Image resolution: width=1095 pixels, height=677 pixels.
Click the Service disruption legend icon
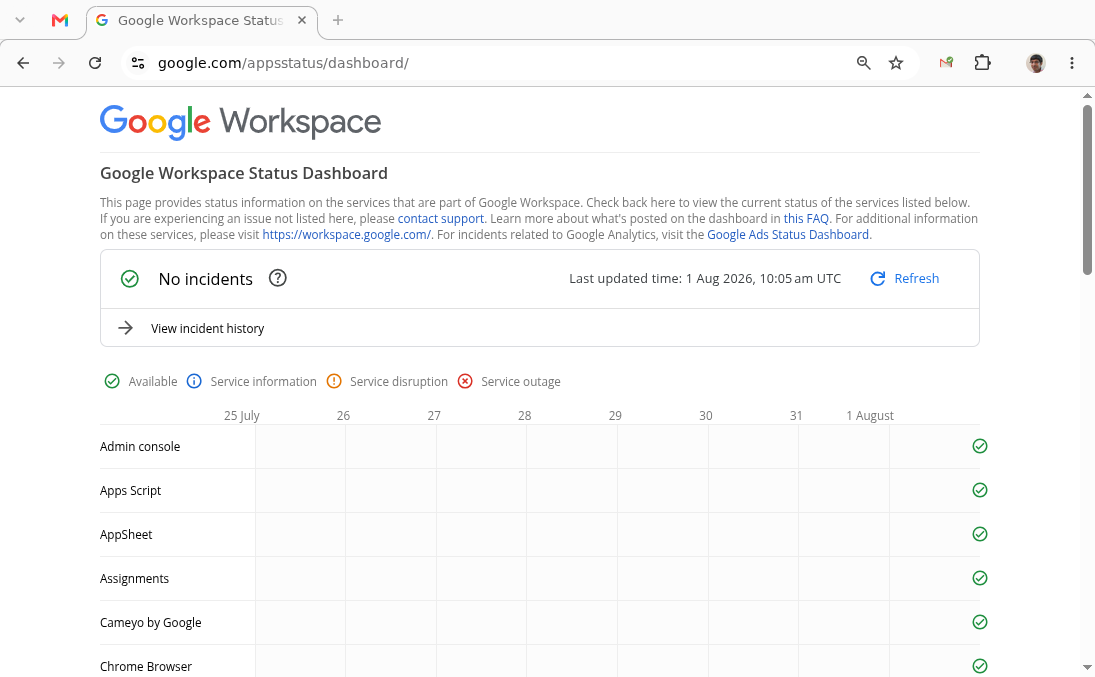point(334,381)
